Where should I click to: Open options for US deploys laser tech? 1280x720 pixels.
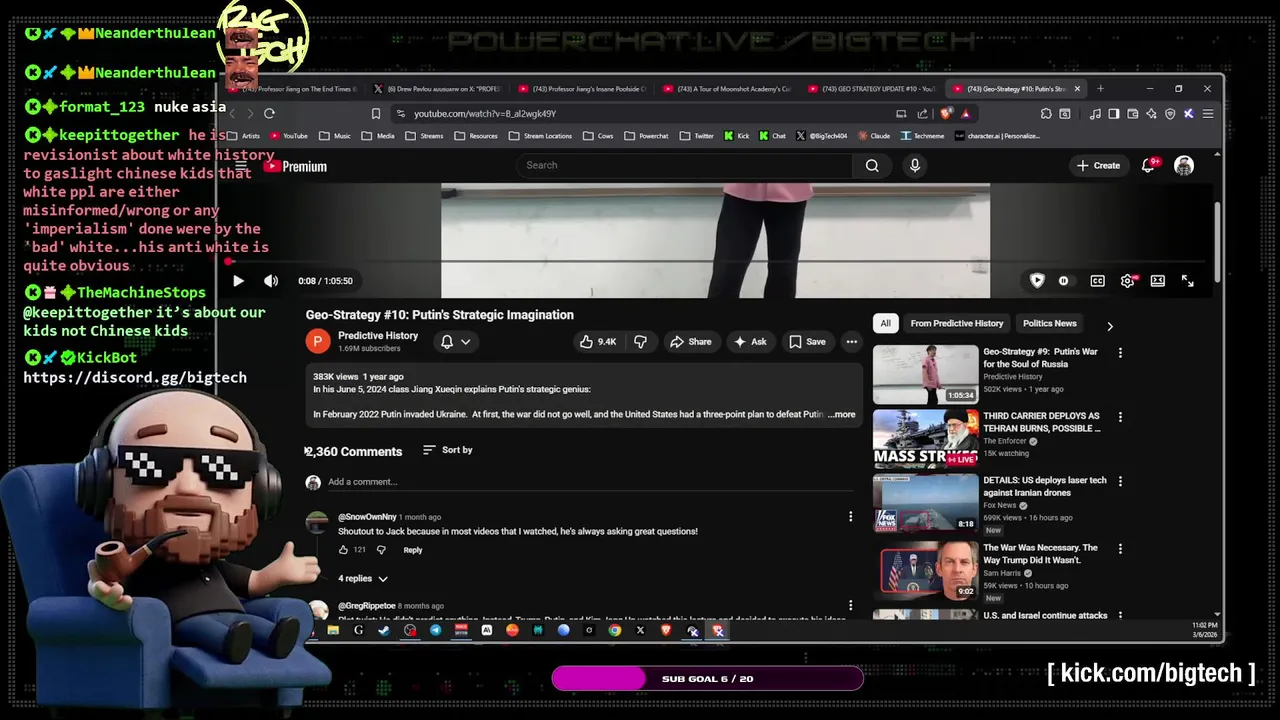1120,481
